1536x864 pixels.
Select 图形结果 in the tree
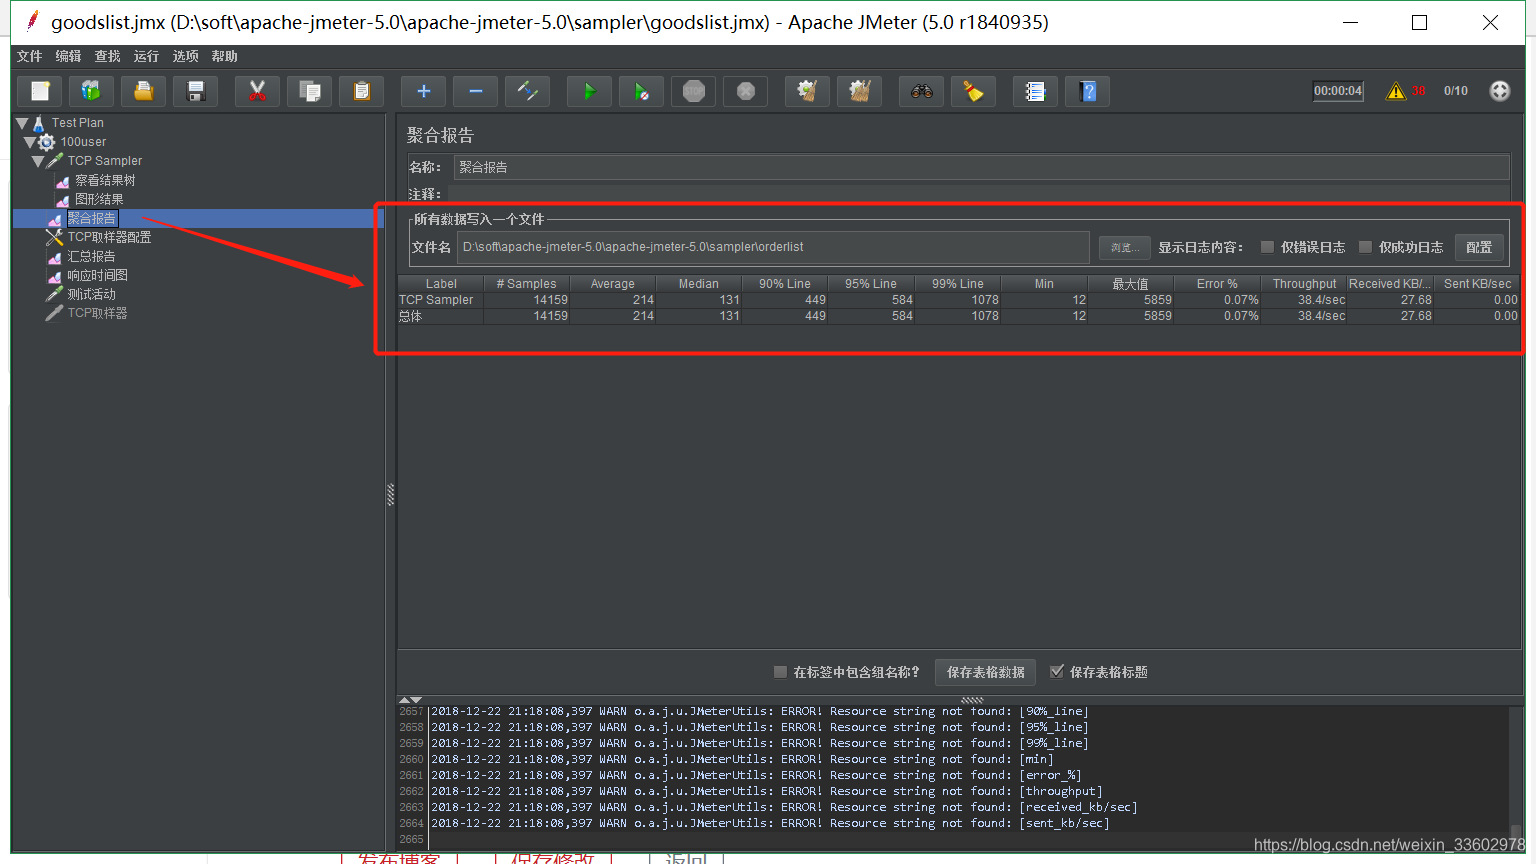click(99, 199)
